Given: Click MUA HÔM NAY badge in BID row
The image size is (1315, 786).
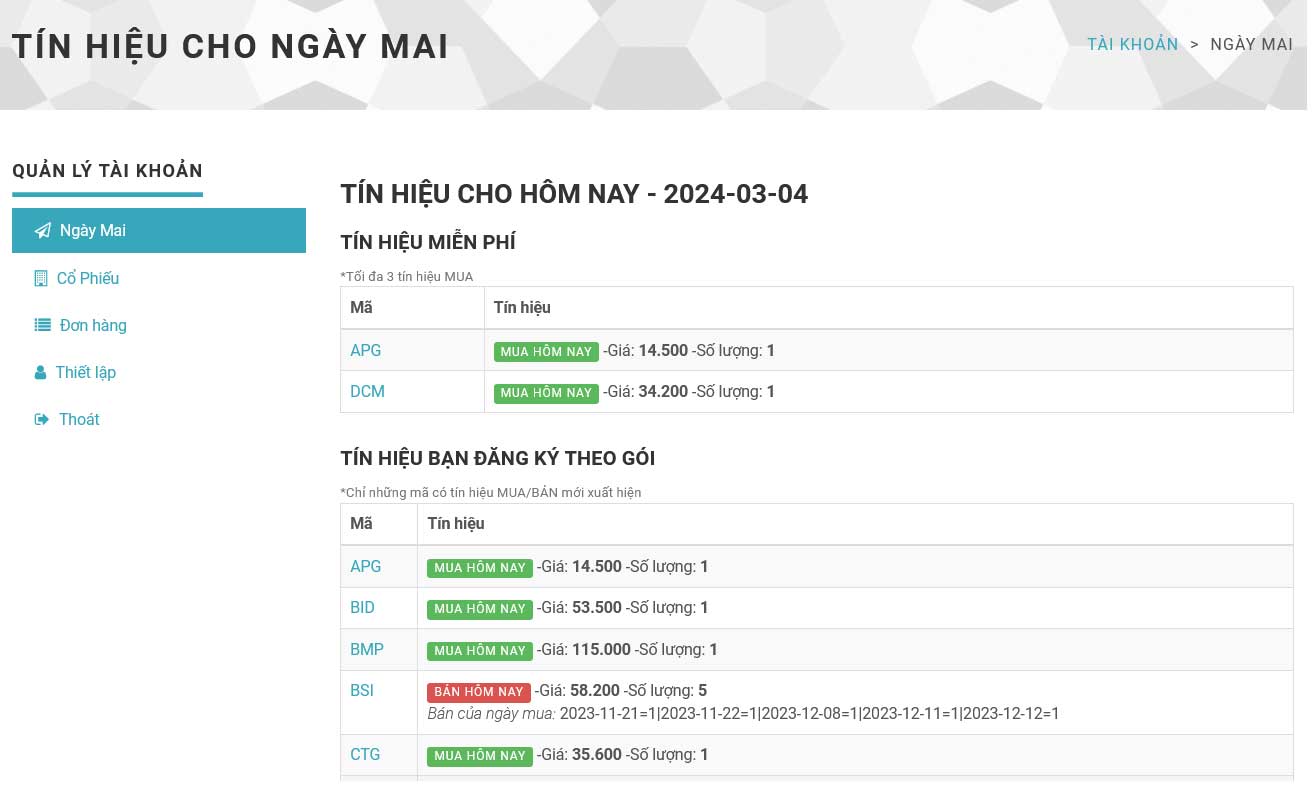Looking at the screenshot, I should pyautogui.click(x=480, y=608).
